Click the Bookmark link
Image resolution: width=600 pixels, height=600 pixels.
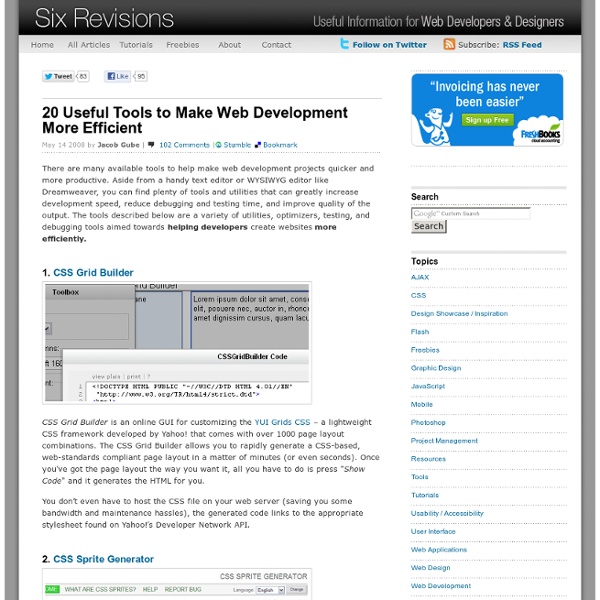(280, 145)
